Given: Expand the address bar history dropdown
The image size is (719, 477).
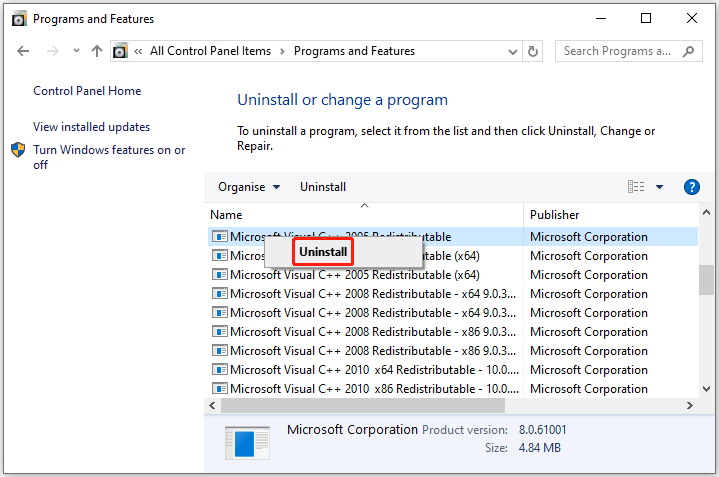Looking at the screenshot, I should (513, 51).
